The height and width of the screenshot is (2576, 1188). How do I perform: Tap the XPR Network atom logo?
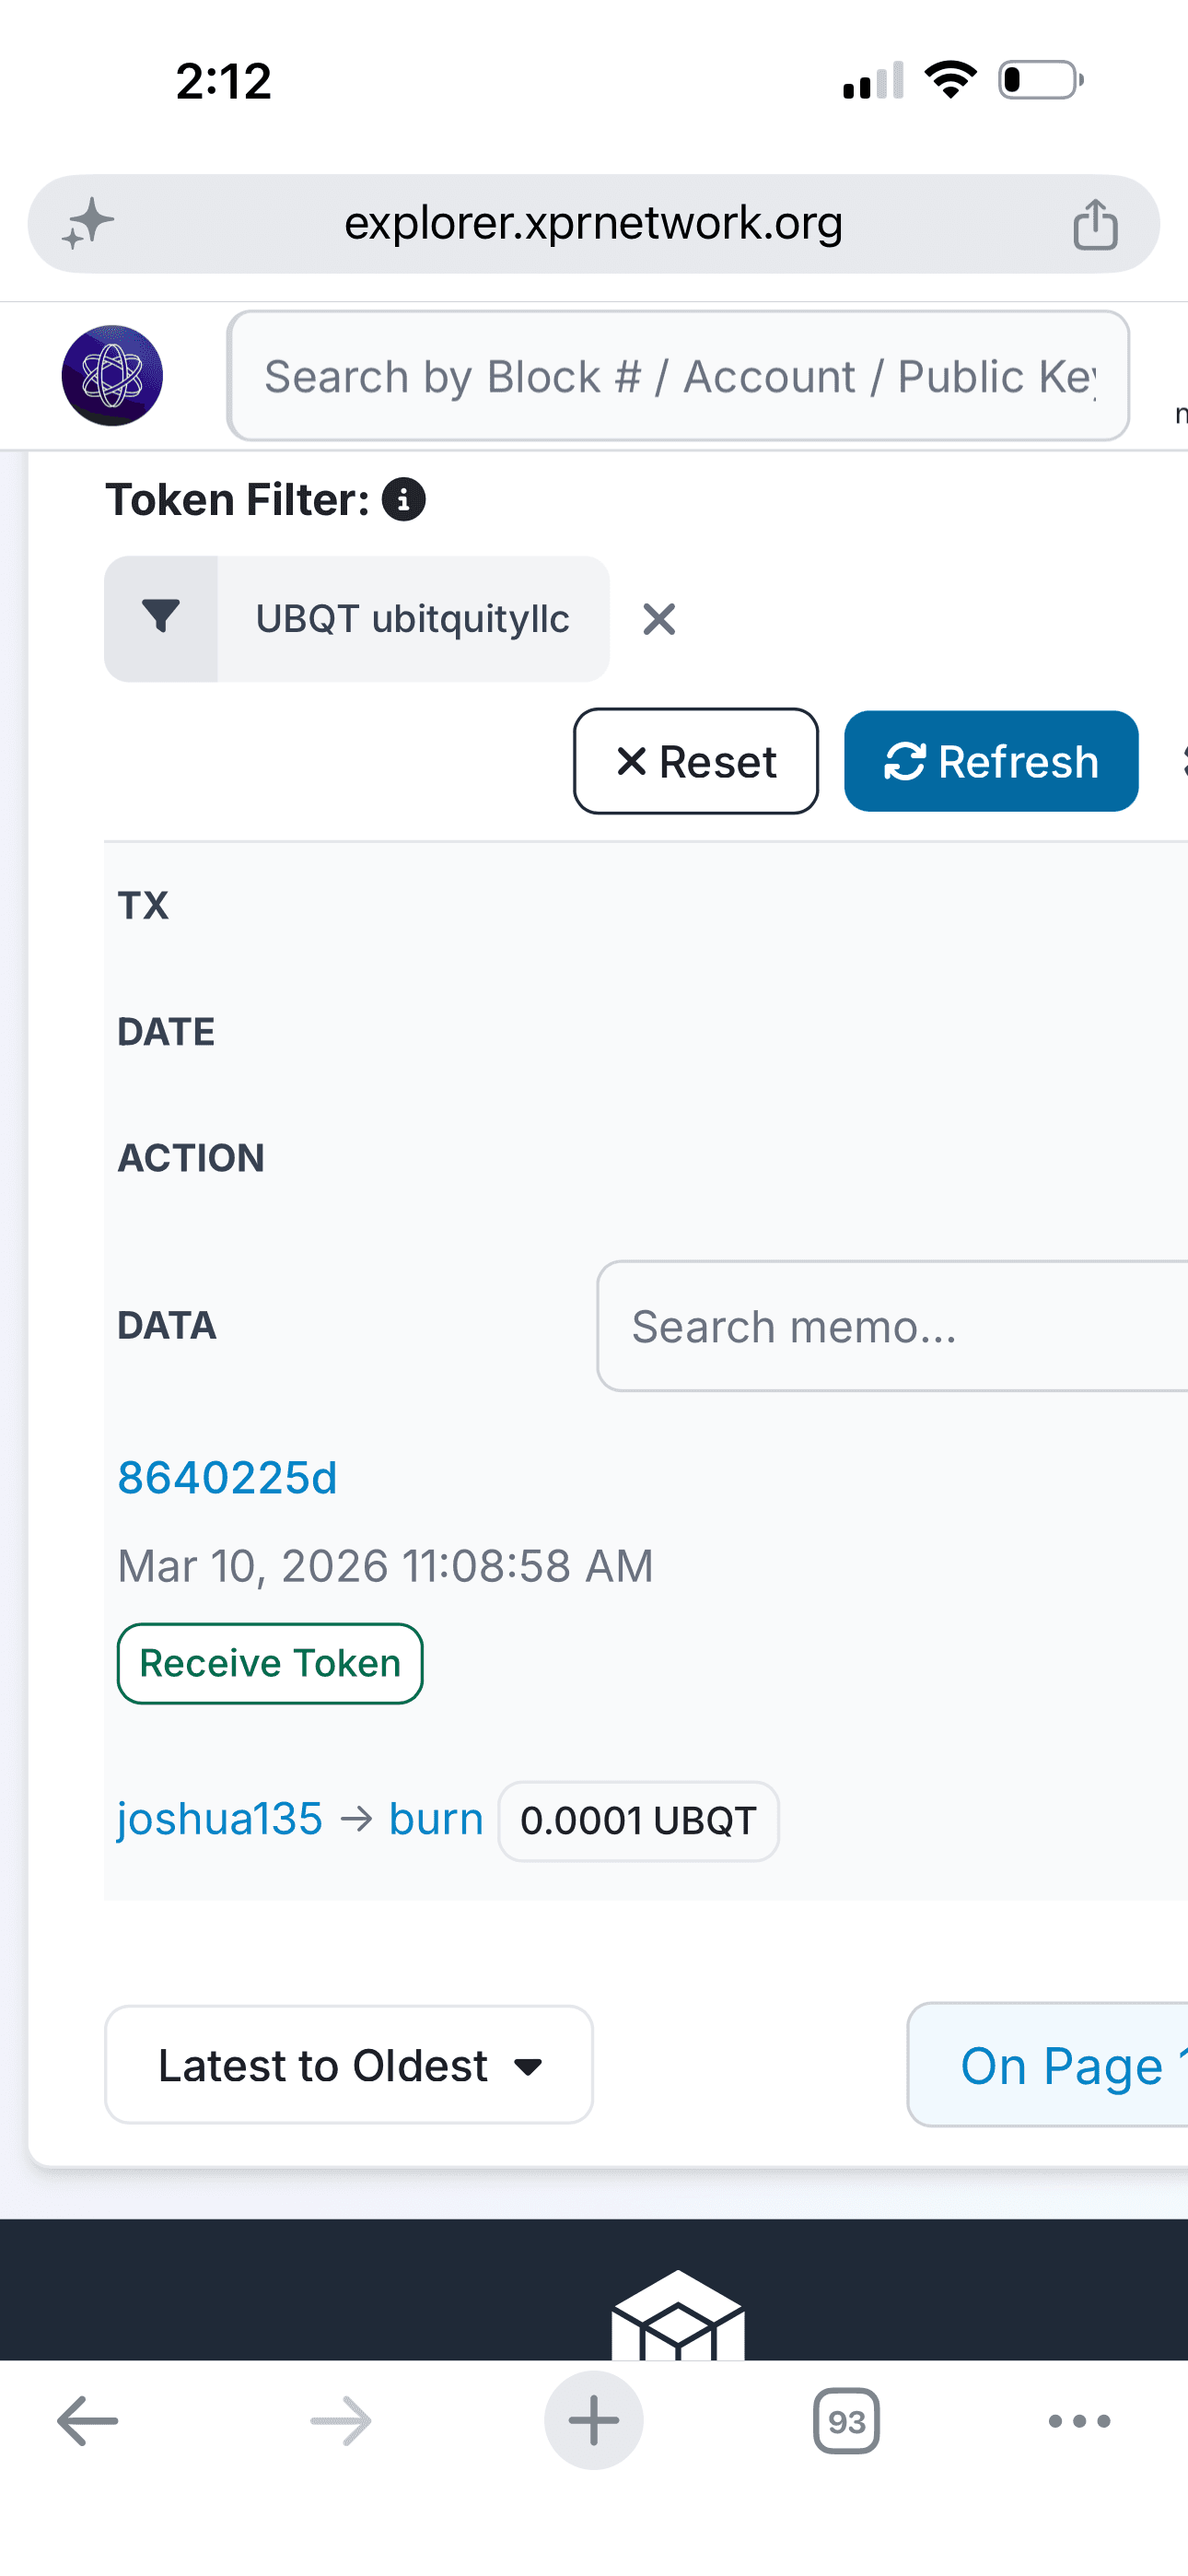(x=112, y=376)
